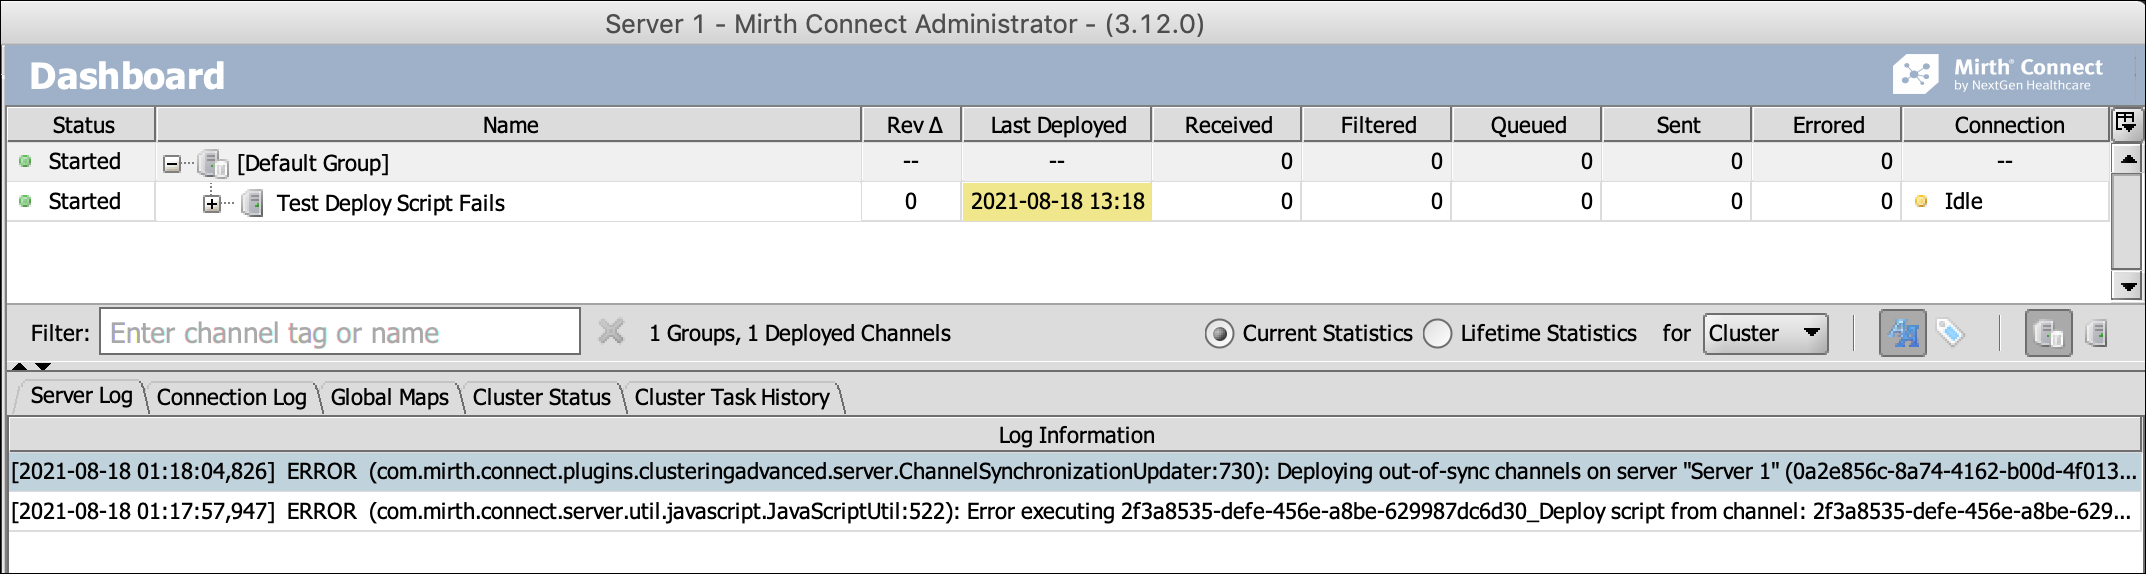The image size is (2146, 574).
Task: Switch to ungrouped channel list view icon
Action: (2097, 333)
